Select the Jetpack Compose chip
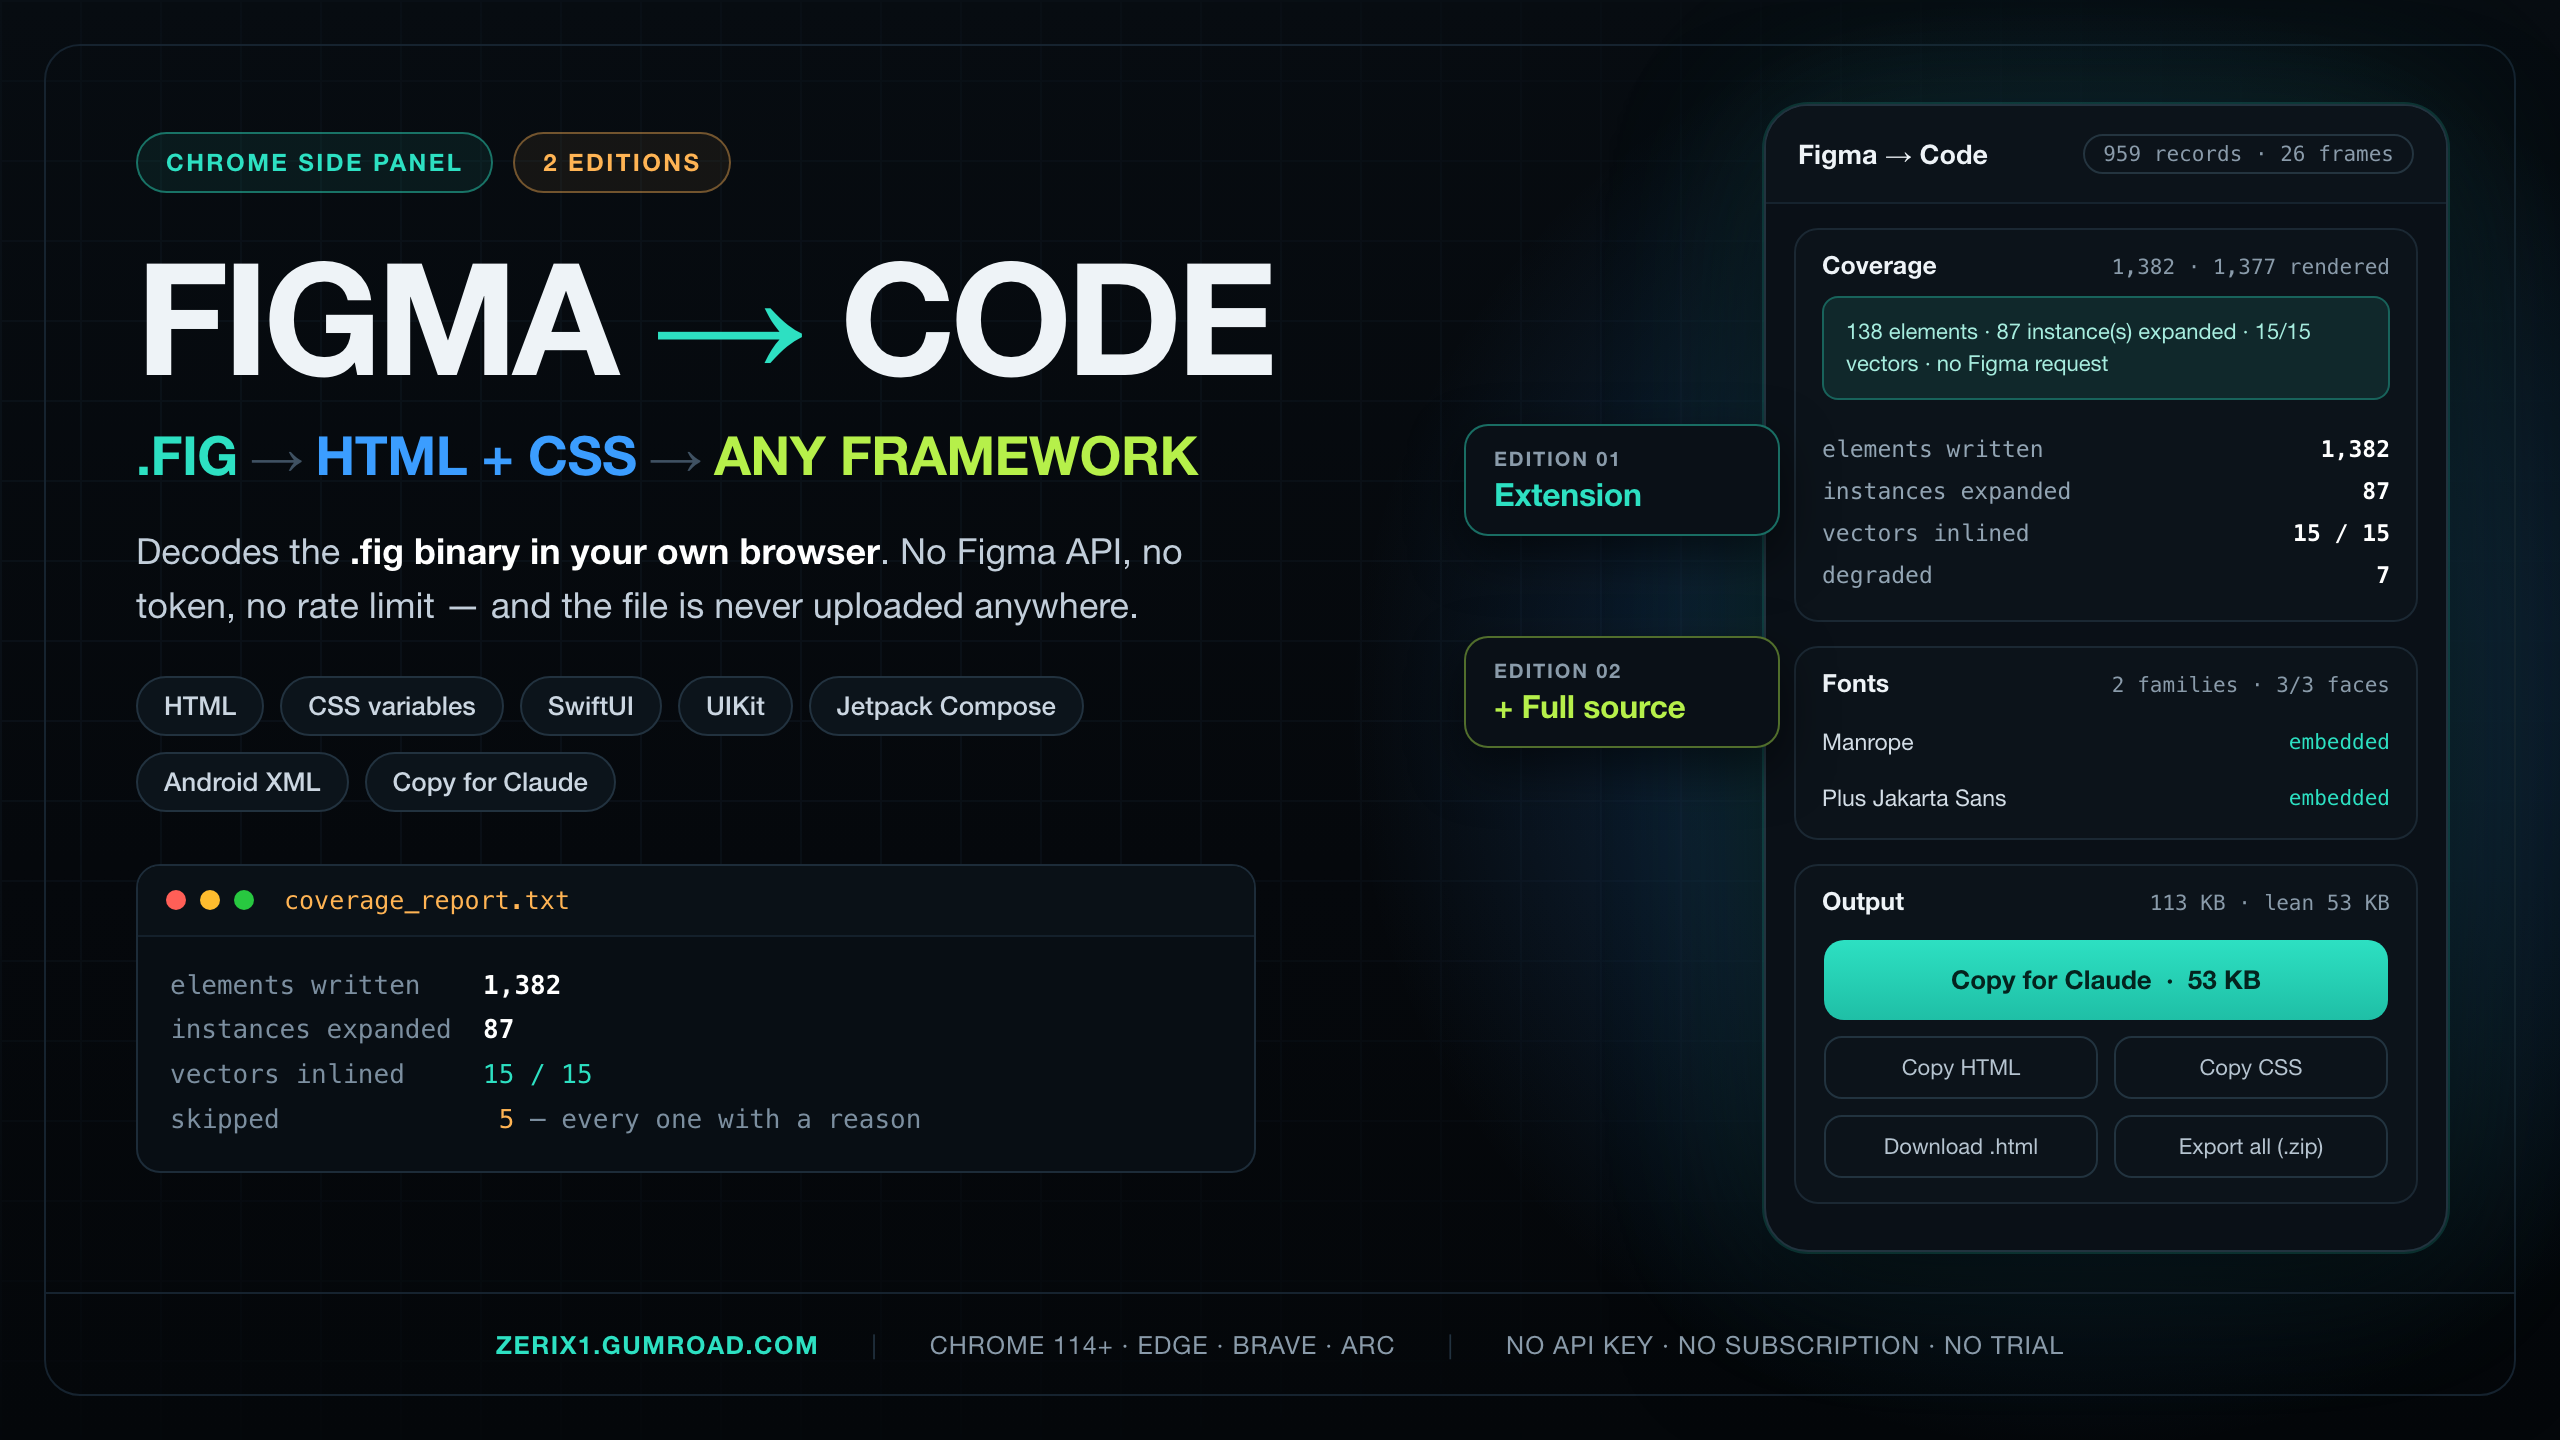This screenshot has width=2560, height=1440. (x=946, y=706)
